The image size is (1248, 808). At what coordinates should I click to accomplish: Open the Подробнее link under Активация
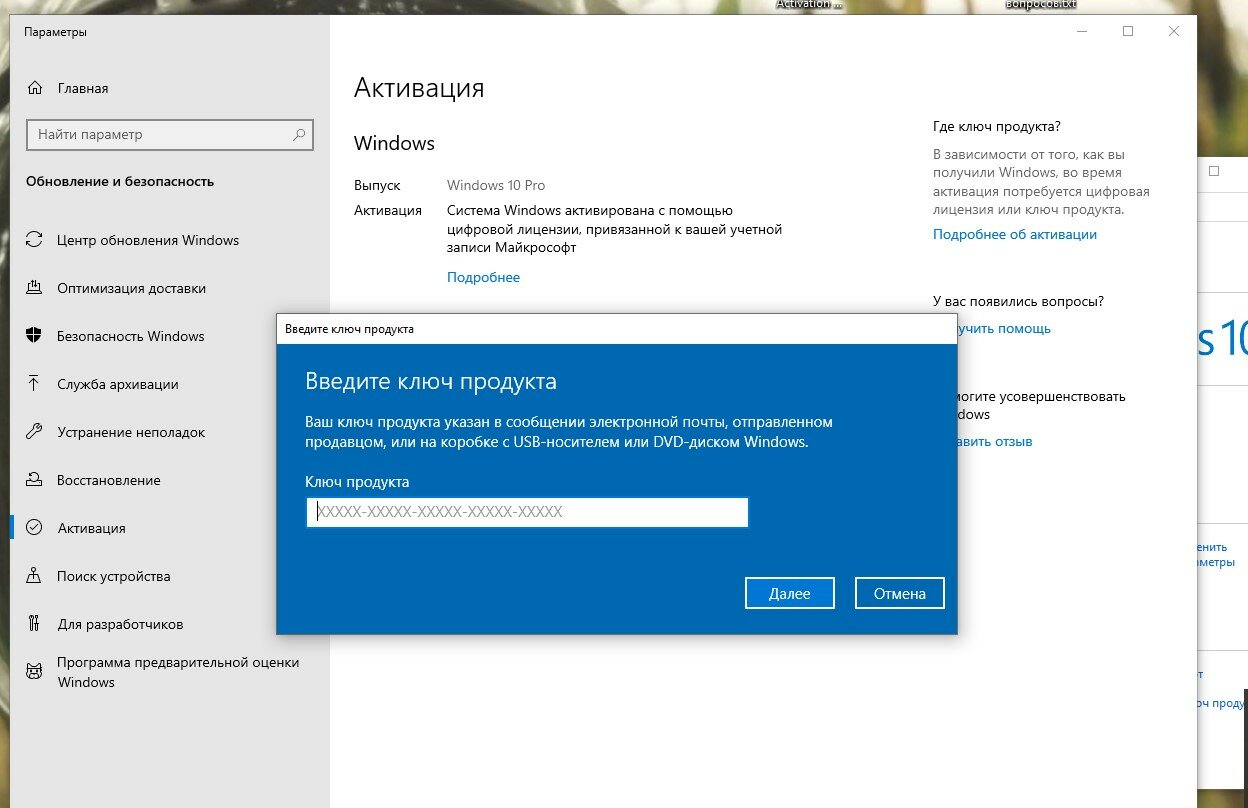point(483,277)
